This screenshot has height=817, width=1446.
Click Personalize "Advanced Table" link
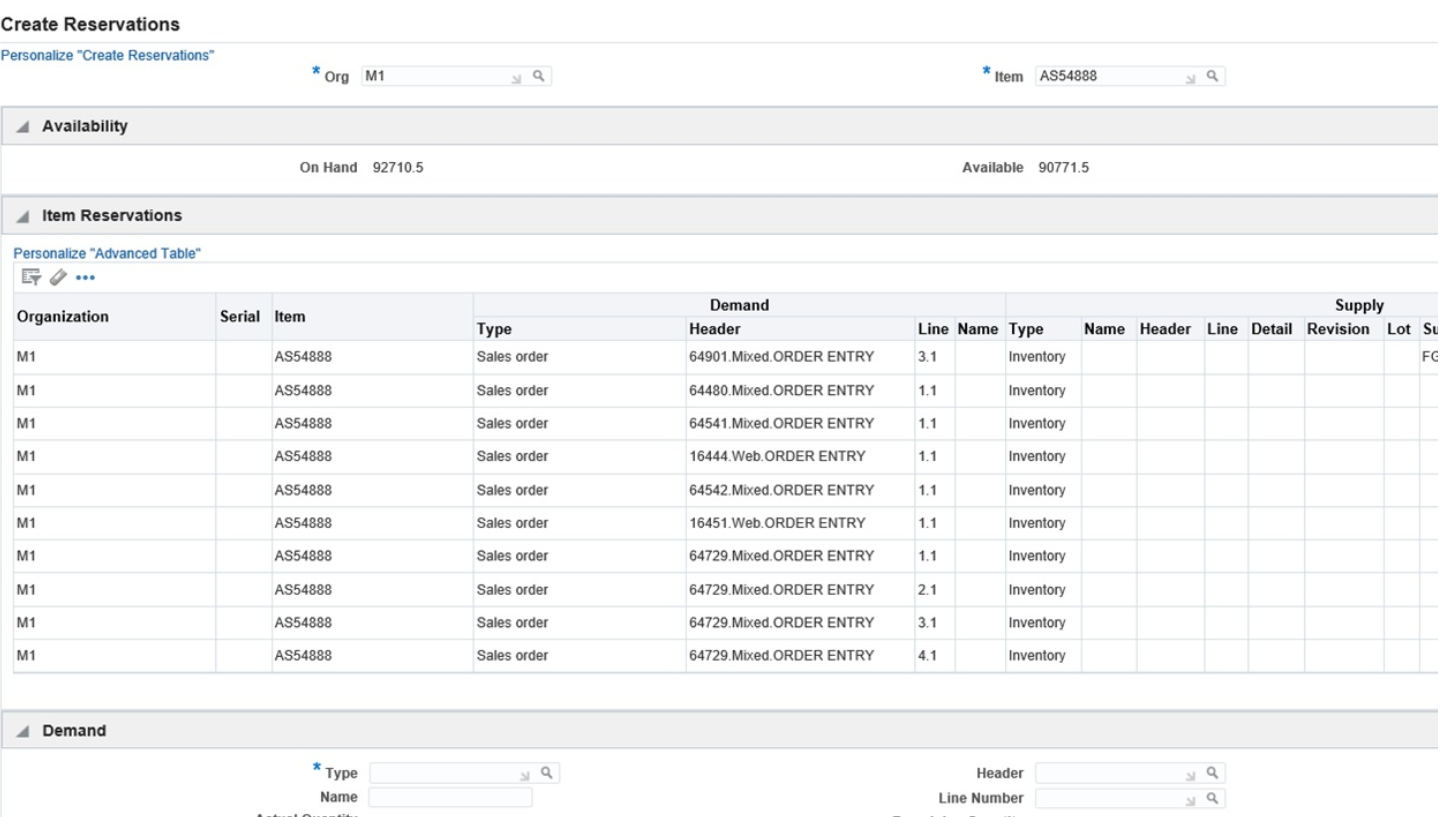tap(107, 254)
